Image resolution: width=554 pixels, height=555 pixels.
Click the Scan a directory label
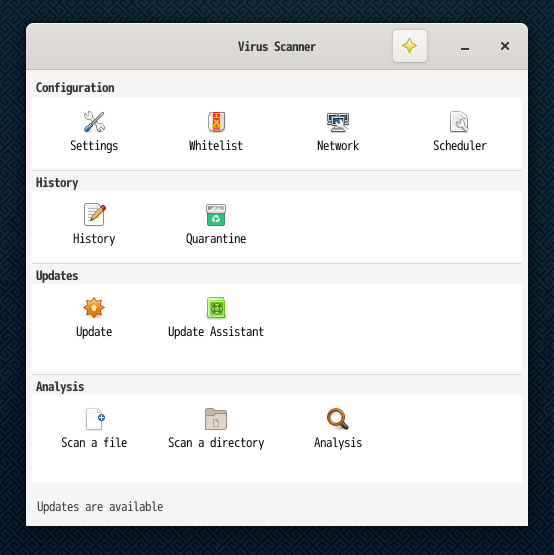click(216, 443)
